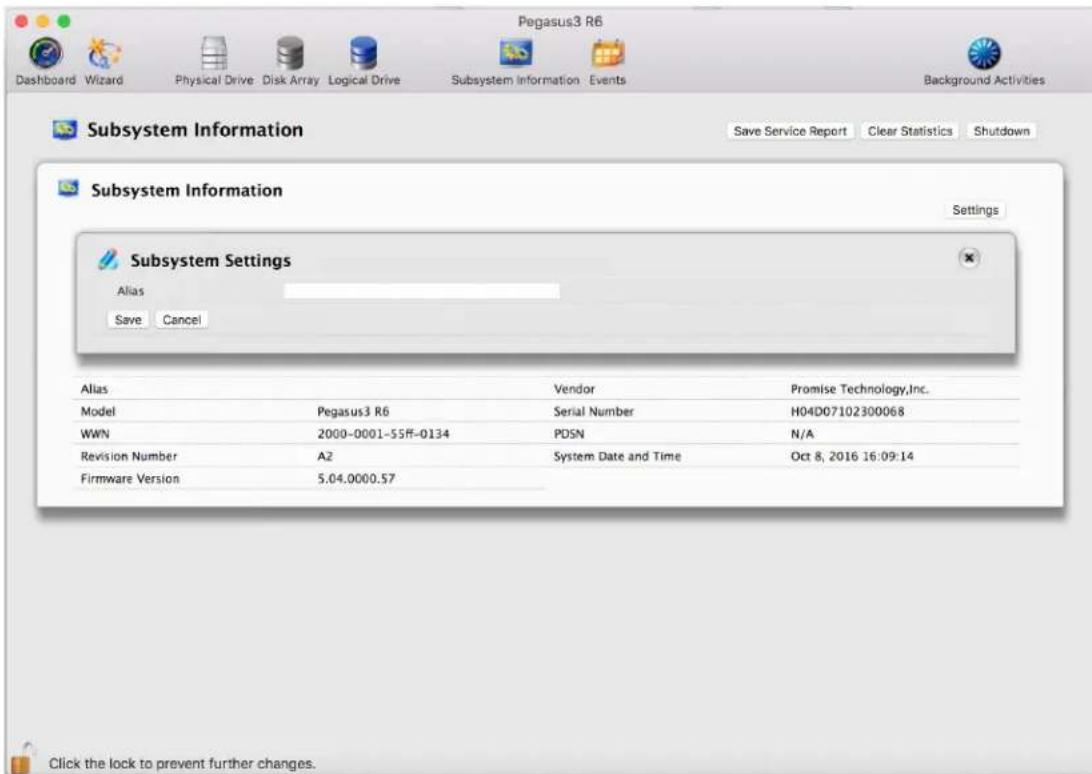Open the Dashboard toolbar icon
1092x774 pixels.
tap(45, 54)
